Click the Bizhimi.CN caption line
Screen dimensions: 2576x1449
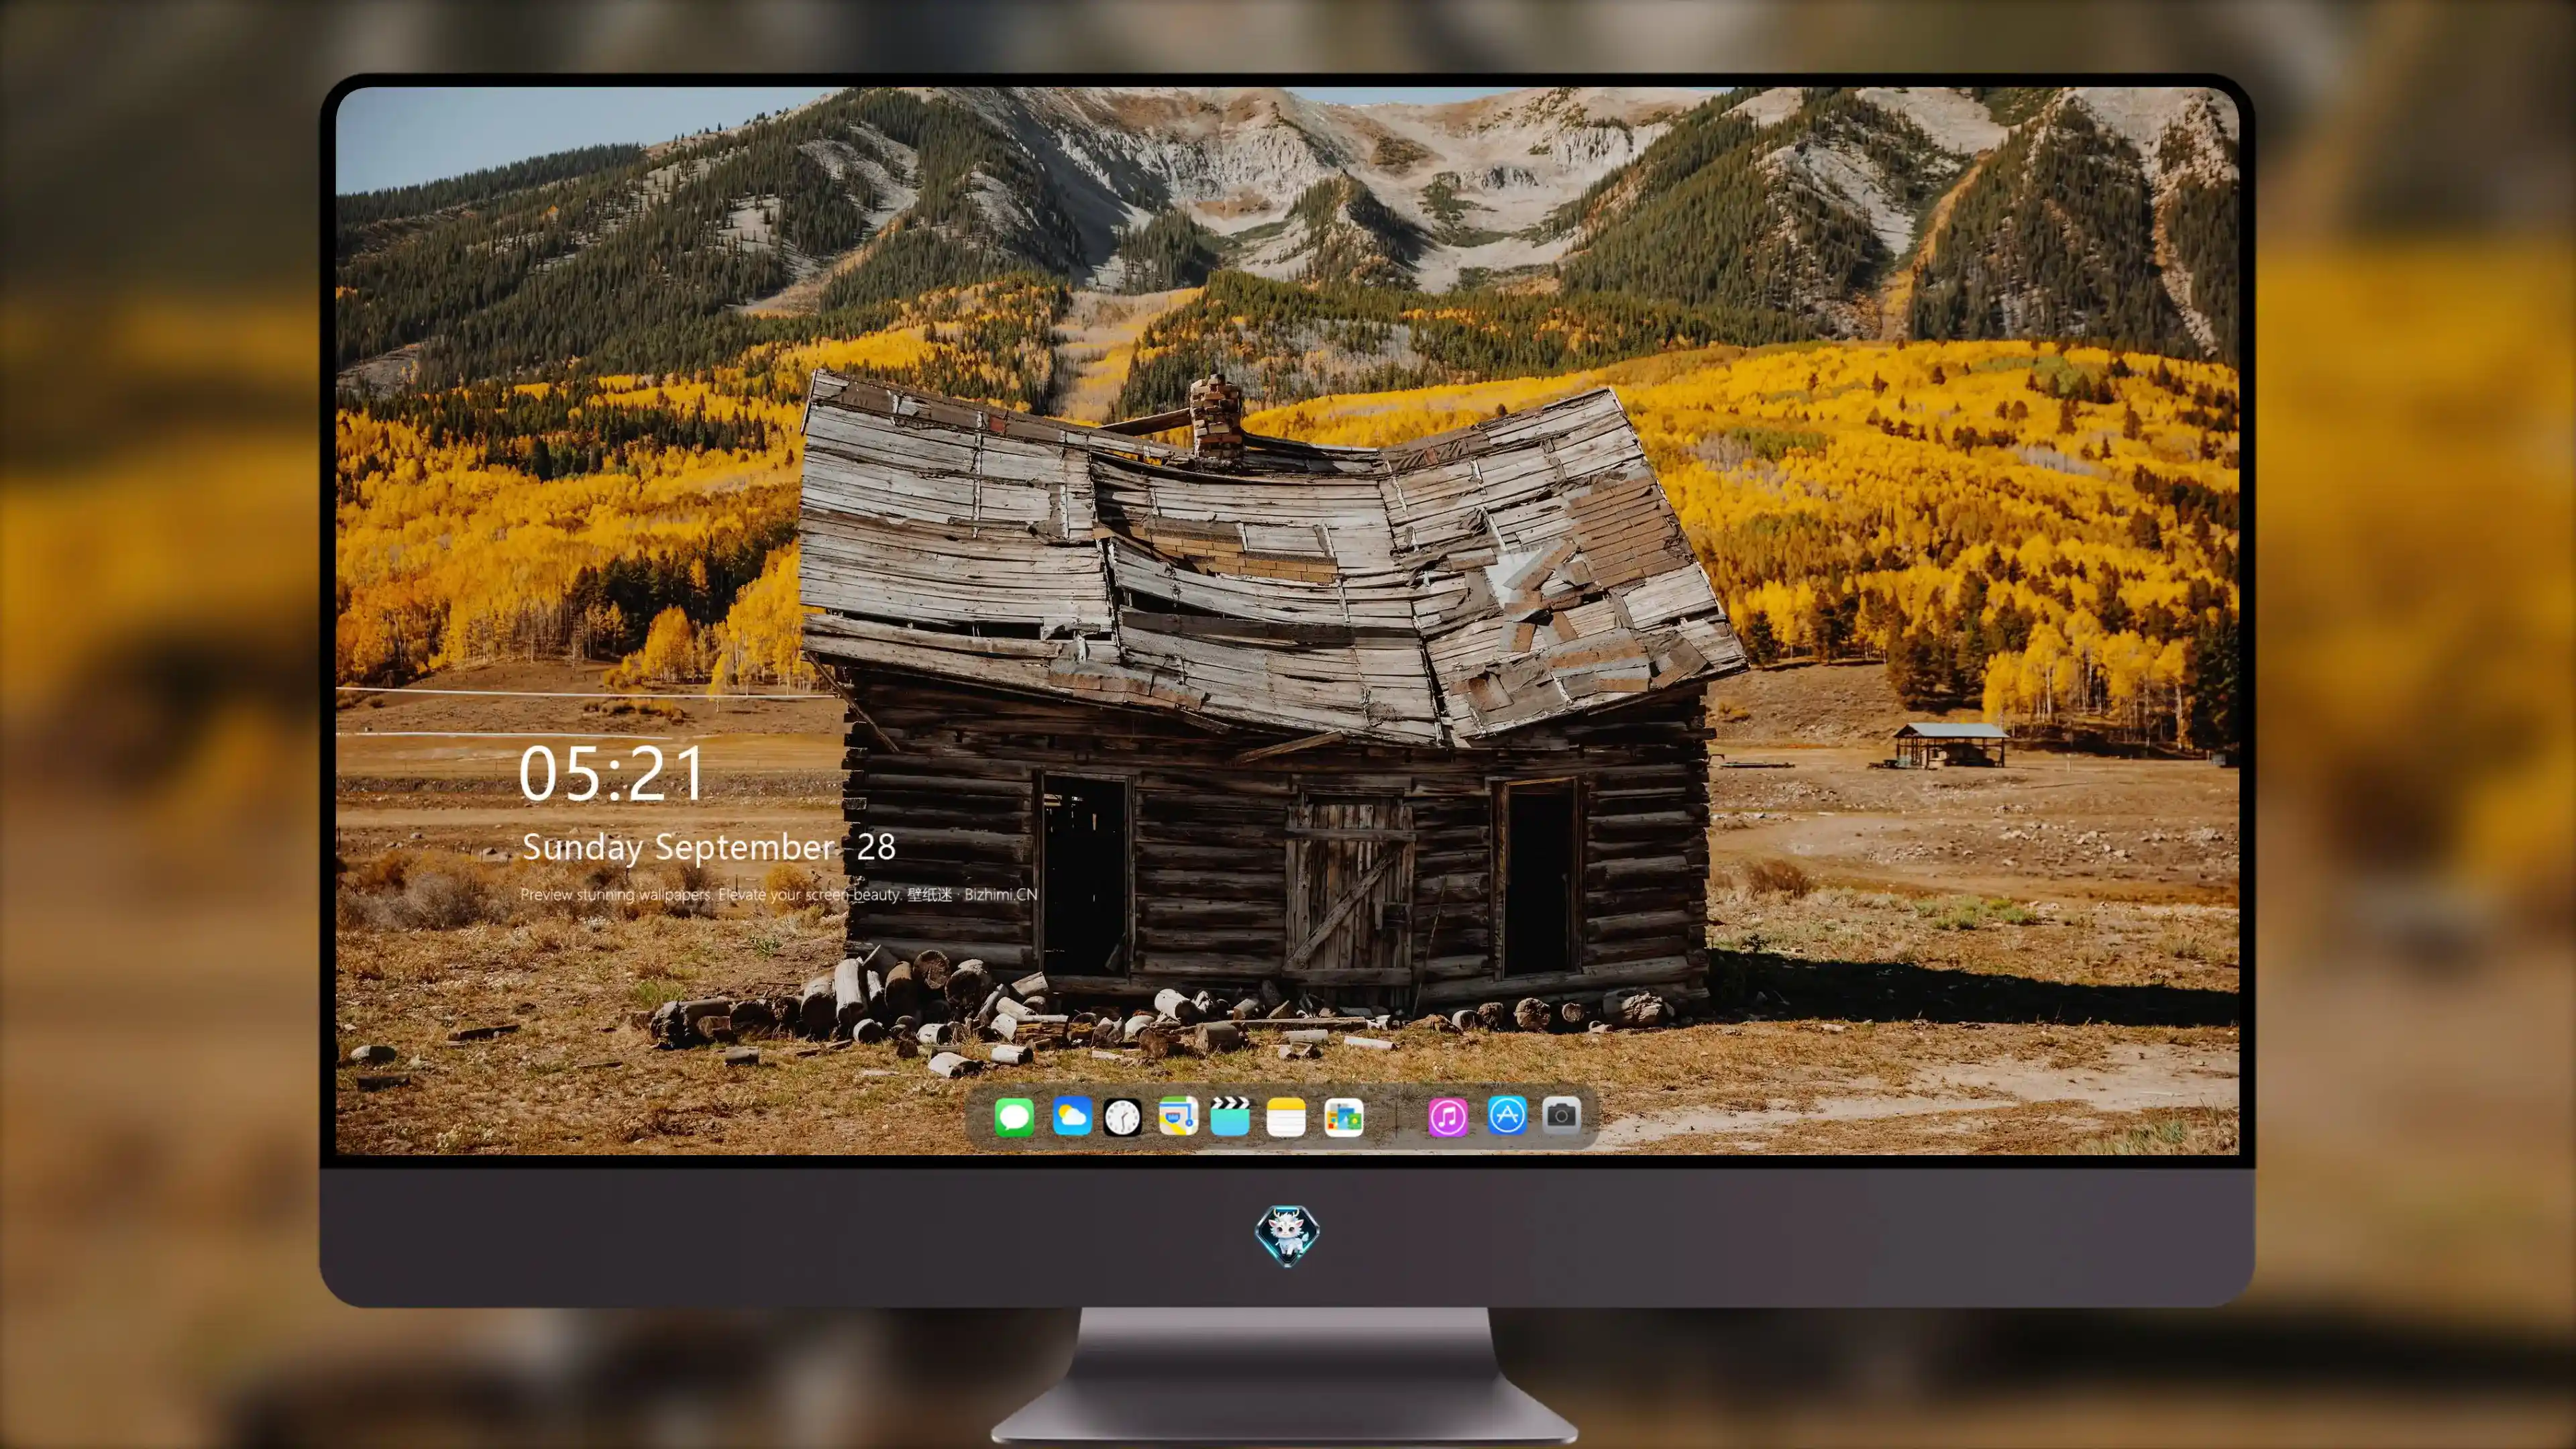[778, 894]
